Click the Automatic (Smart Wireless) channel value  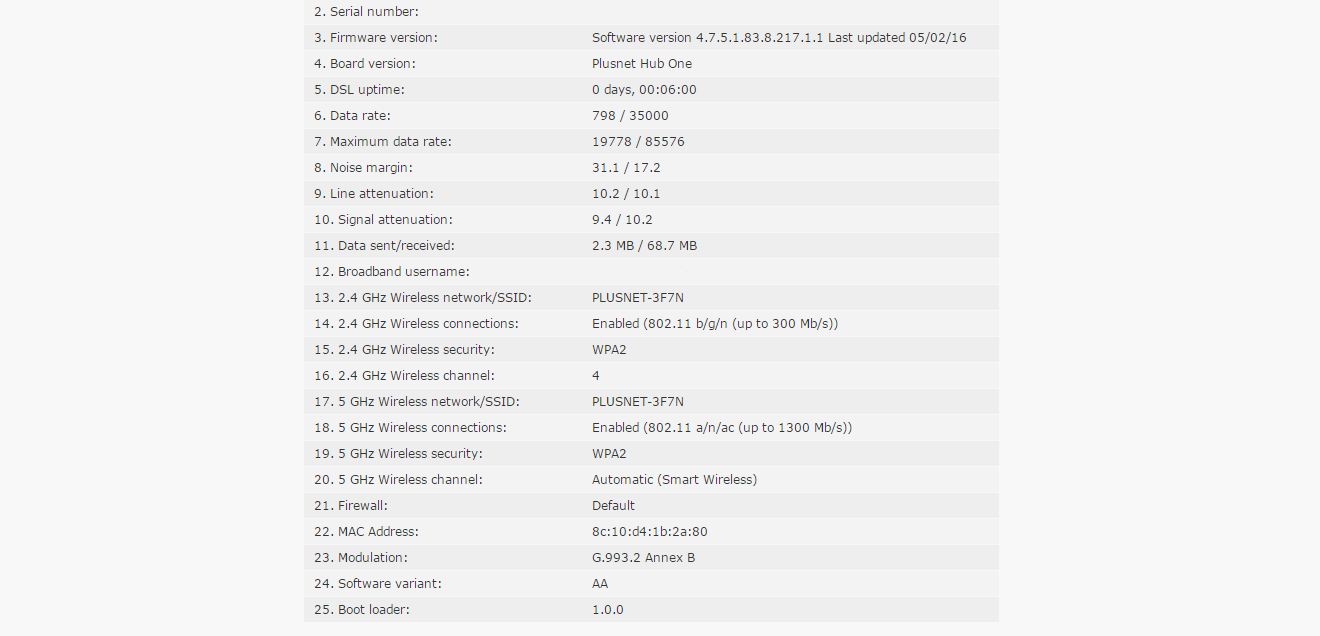[x=674, y=480]
